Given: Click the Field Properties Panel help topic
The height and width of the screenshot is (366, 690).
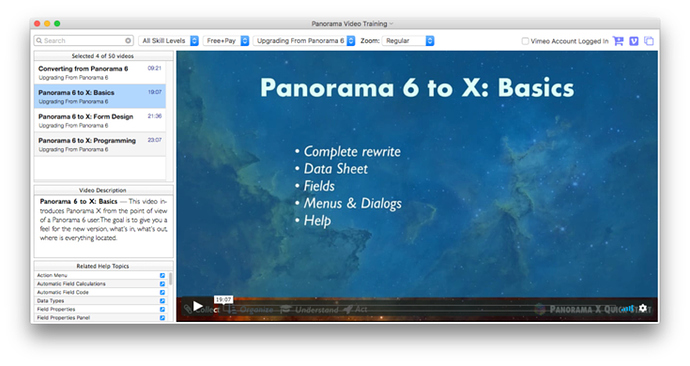Looking at the screenshot, I should click(x=63, y=318).
